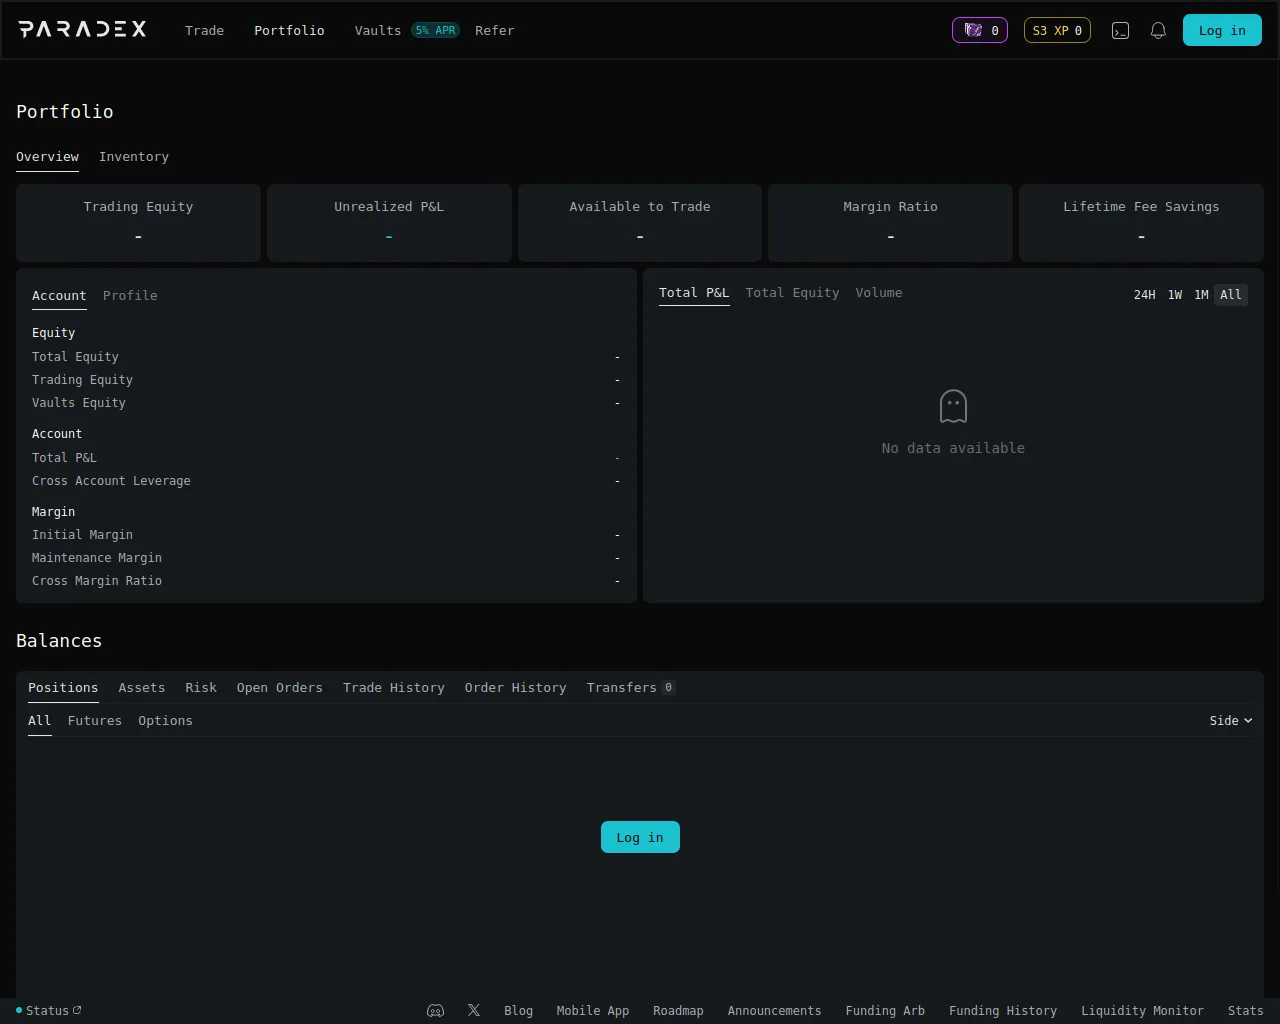Open the notifications bell
Image resolution: width=1280 pixels, height=1024 pixels.
(1158, 31)
